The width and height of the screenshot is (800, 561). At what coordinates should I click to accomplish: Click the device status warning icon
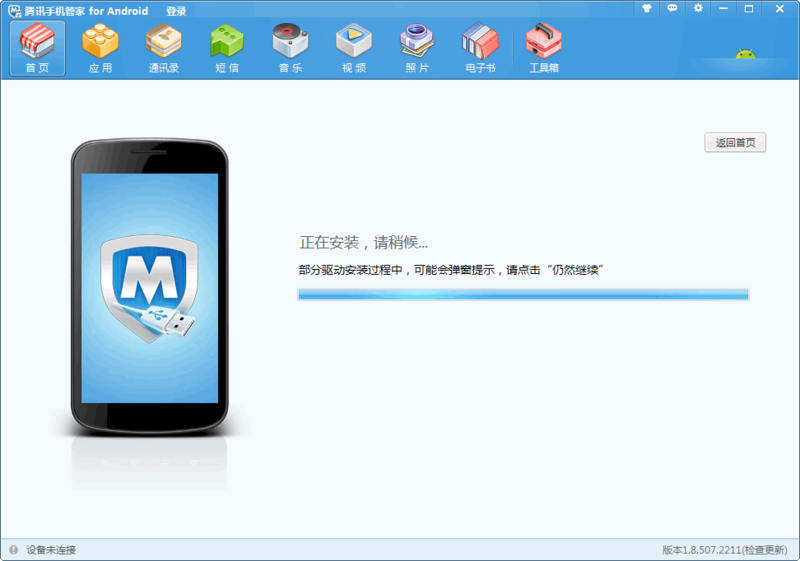(x=14, y=550)
